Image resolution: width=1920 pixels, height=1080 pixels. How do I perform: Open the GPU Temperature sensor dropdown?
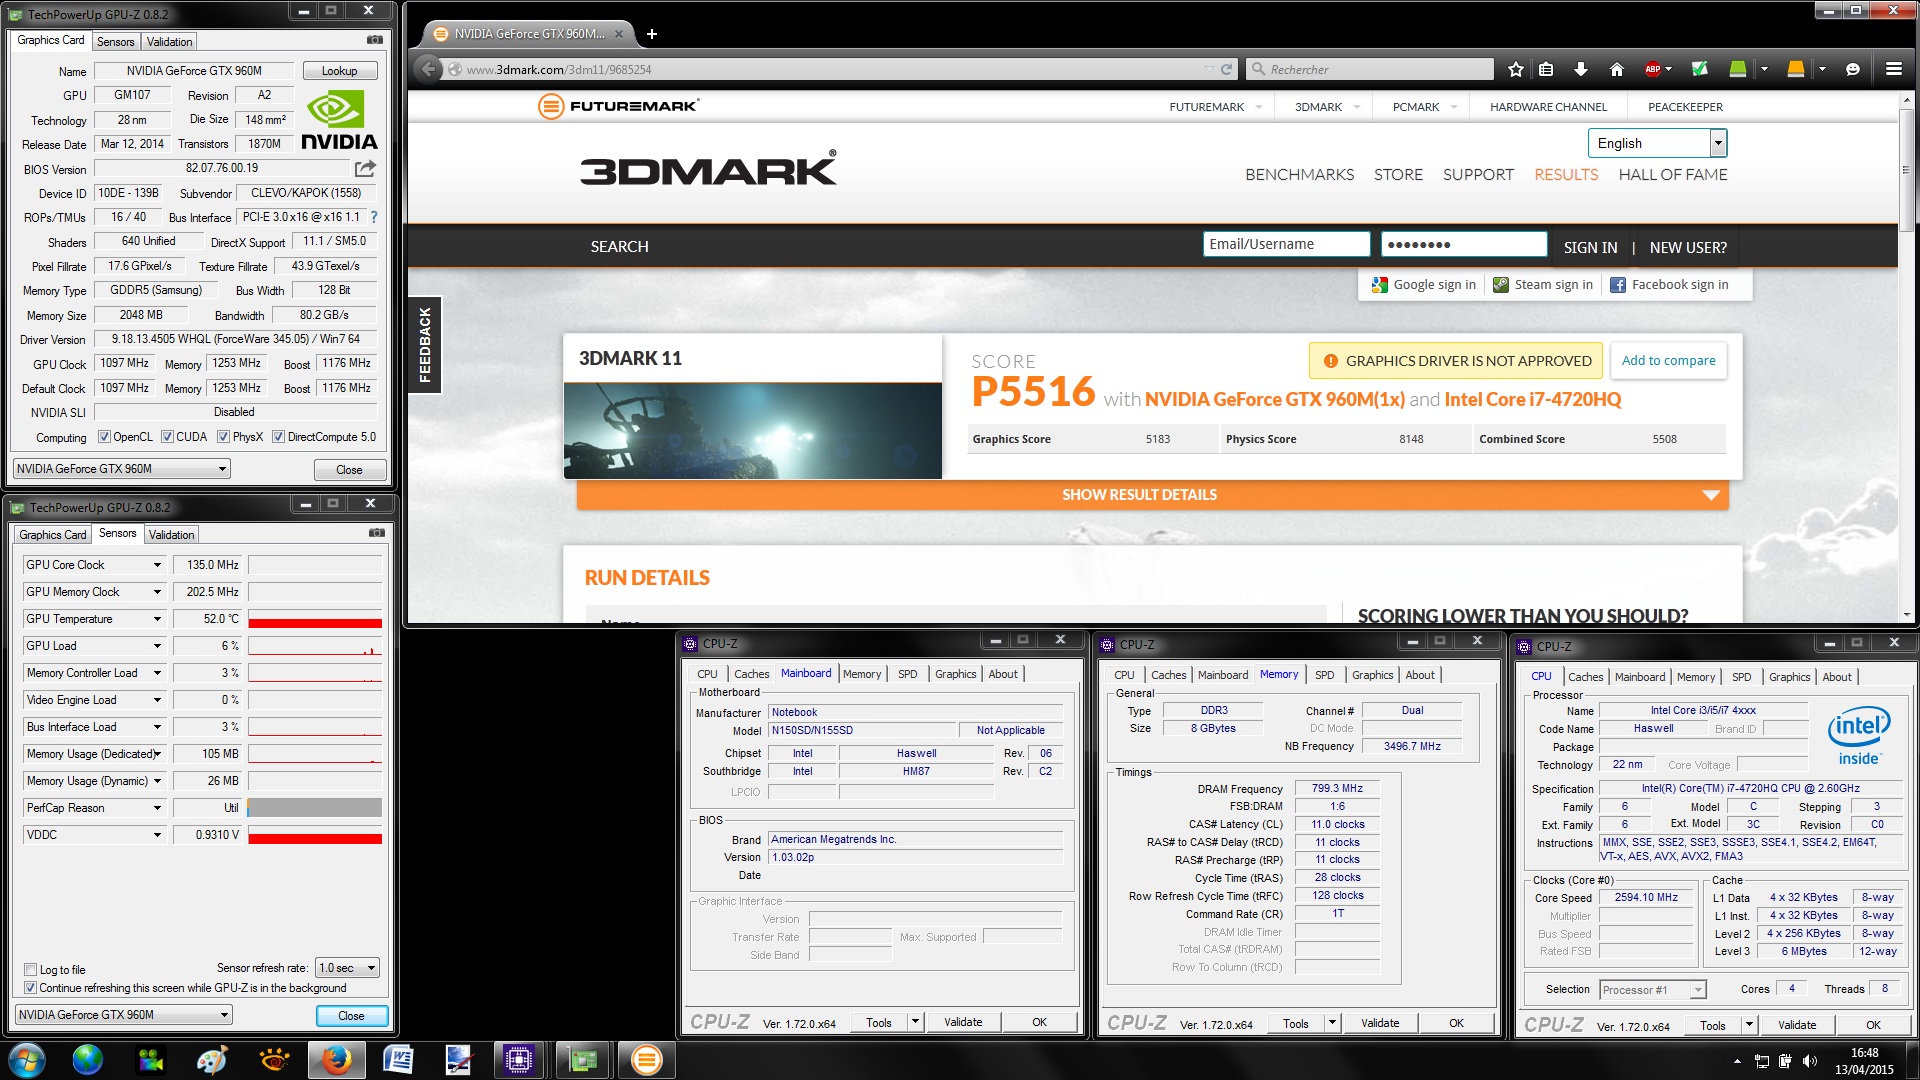click(157, 619)
